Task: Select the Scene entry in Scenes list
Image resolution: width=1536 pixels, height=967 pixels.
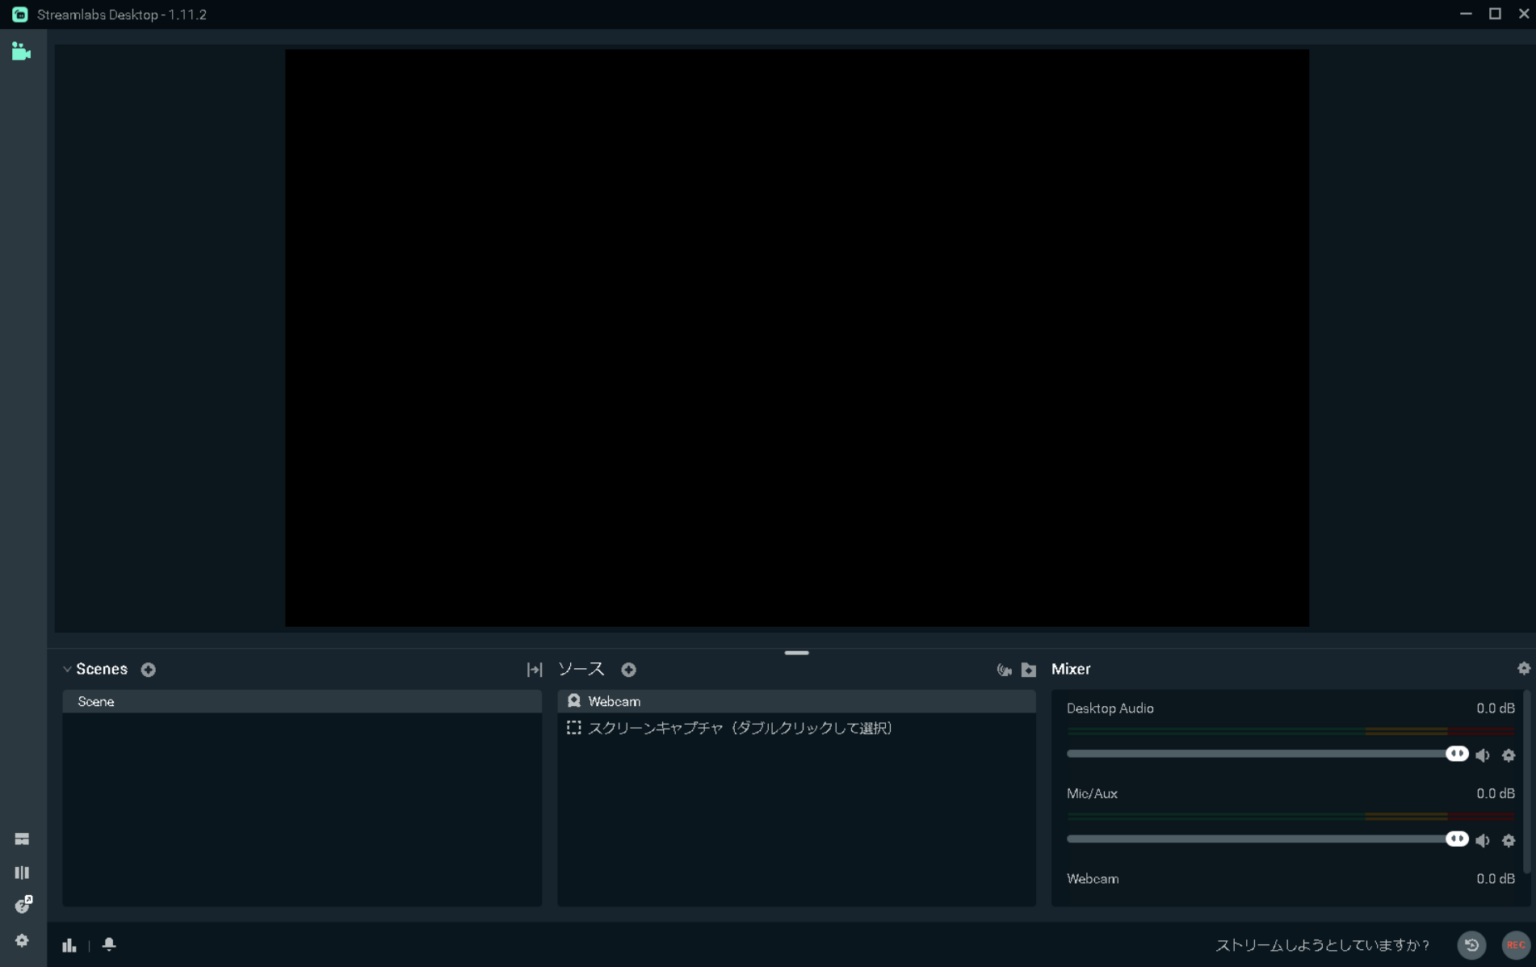Action: pos(302,701)
